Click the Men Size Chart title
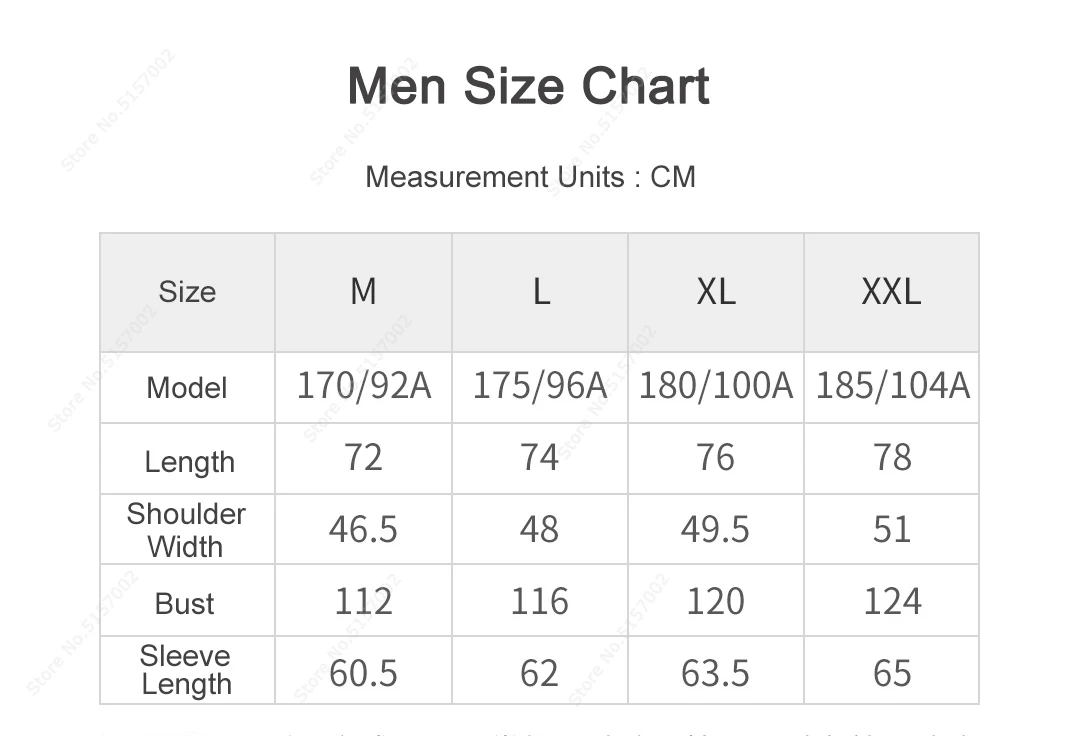The width and height of the screenshot is (1080, 736). pos(528,86)
